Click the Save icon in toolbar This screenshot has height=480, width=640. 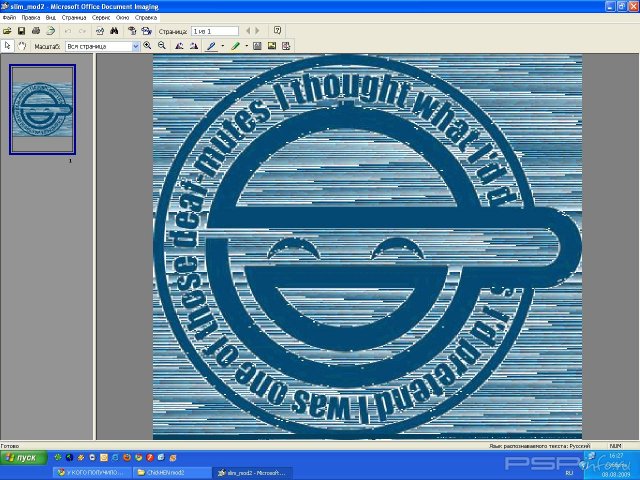21,31
